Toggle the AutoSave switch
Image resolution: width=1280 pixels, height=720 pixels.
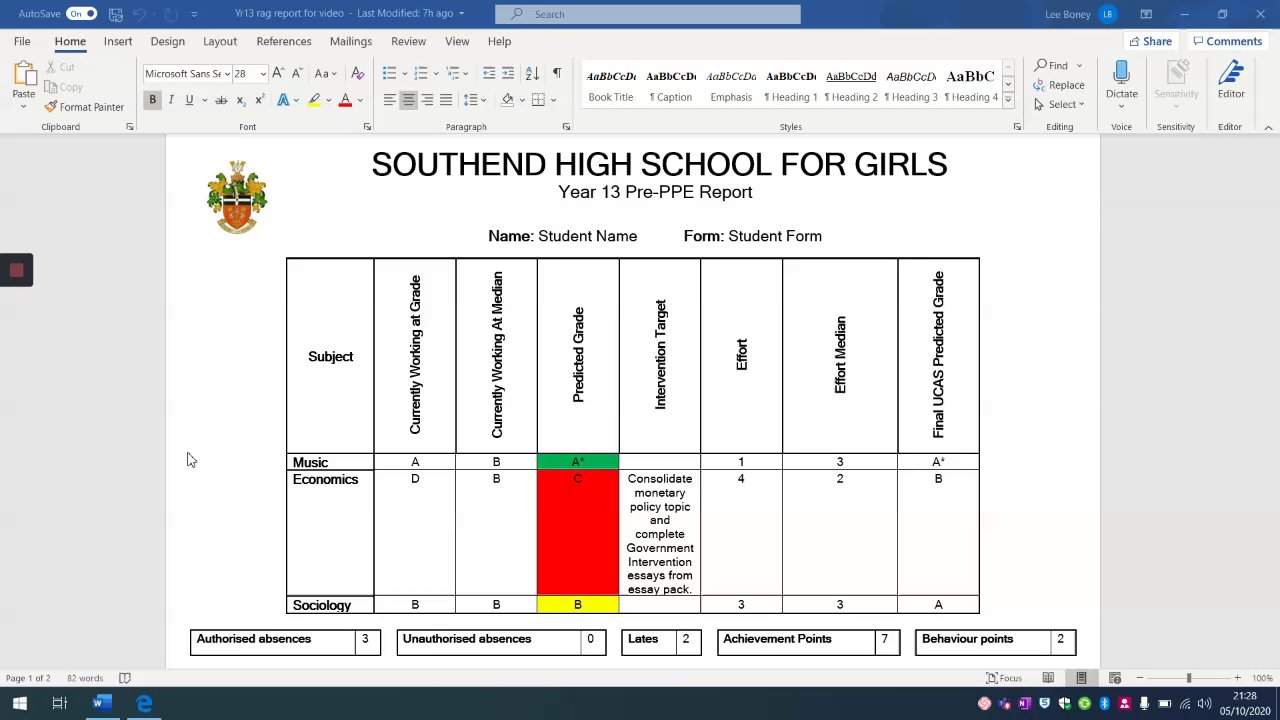click(x=81, y=14)
